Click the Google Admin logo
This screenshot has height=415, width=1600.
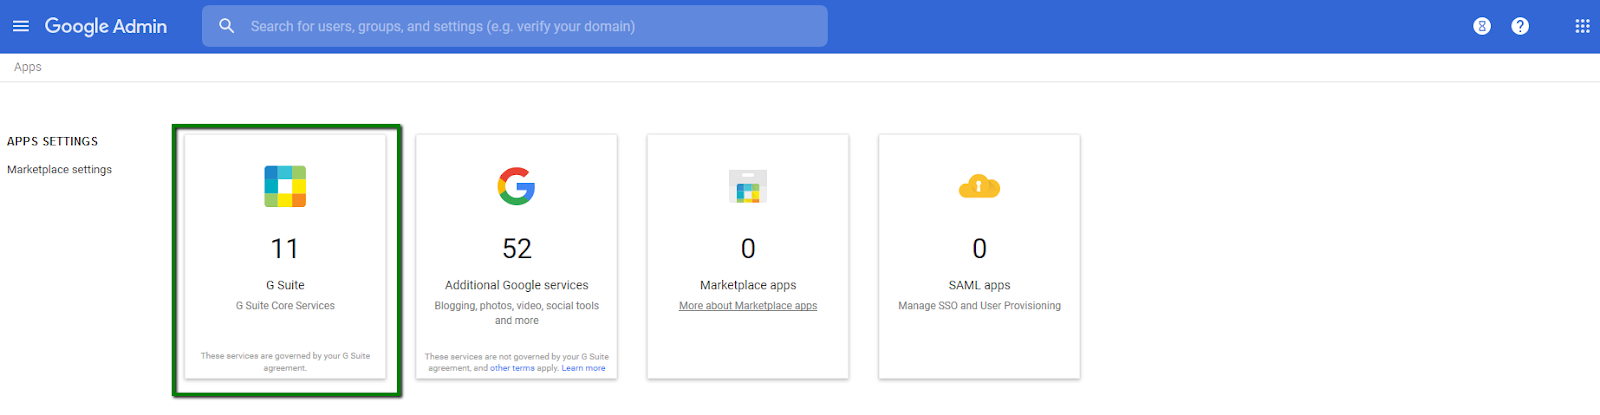click(106, 26)
